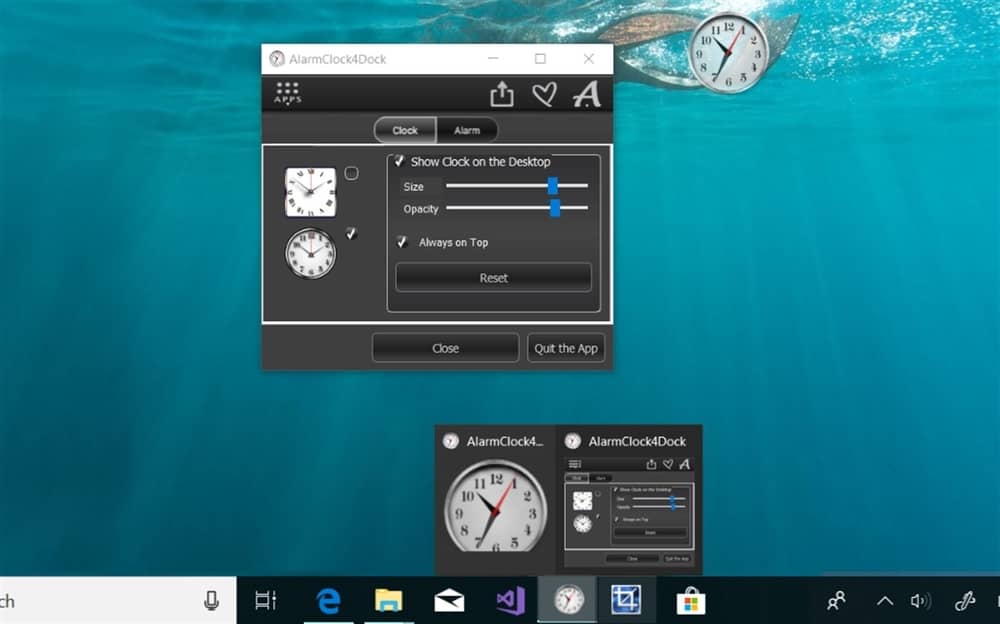Click the desktop analog clock widget
Screen dimensions: 1000x624
(x=728, y=53)
